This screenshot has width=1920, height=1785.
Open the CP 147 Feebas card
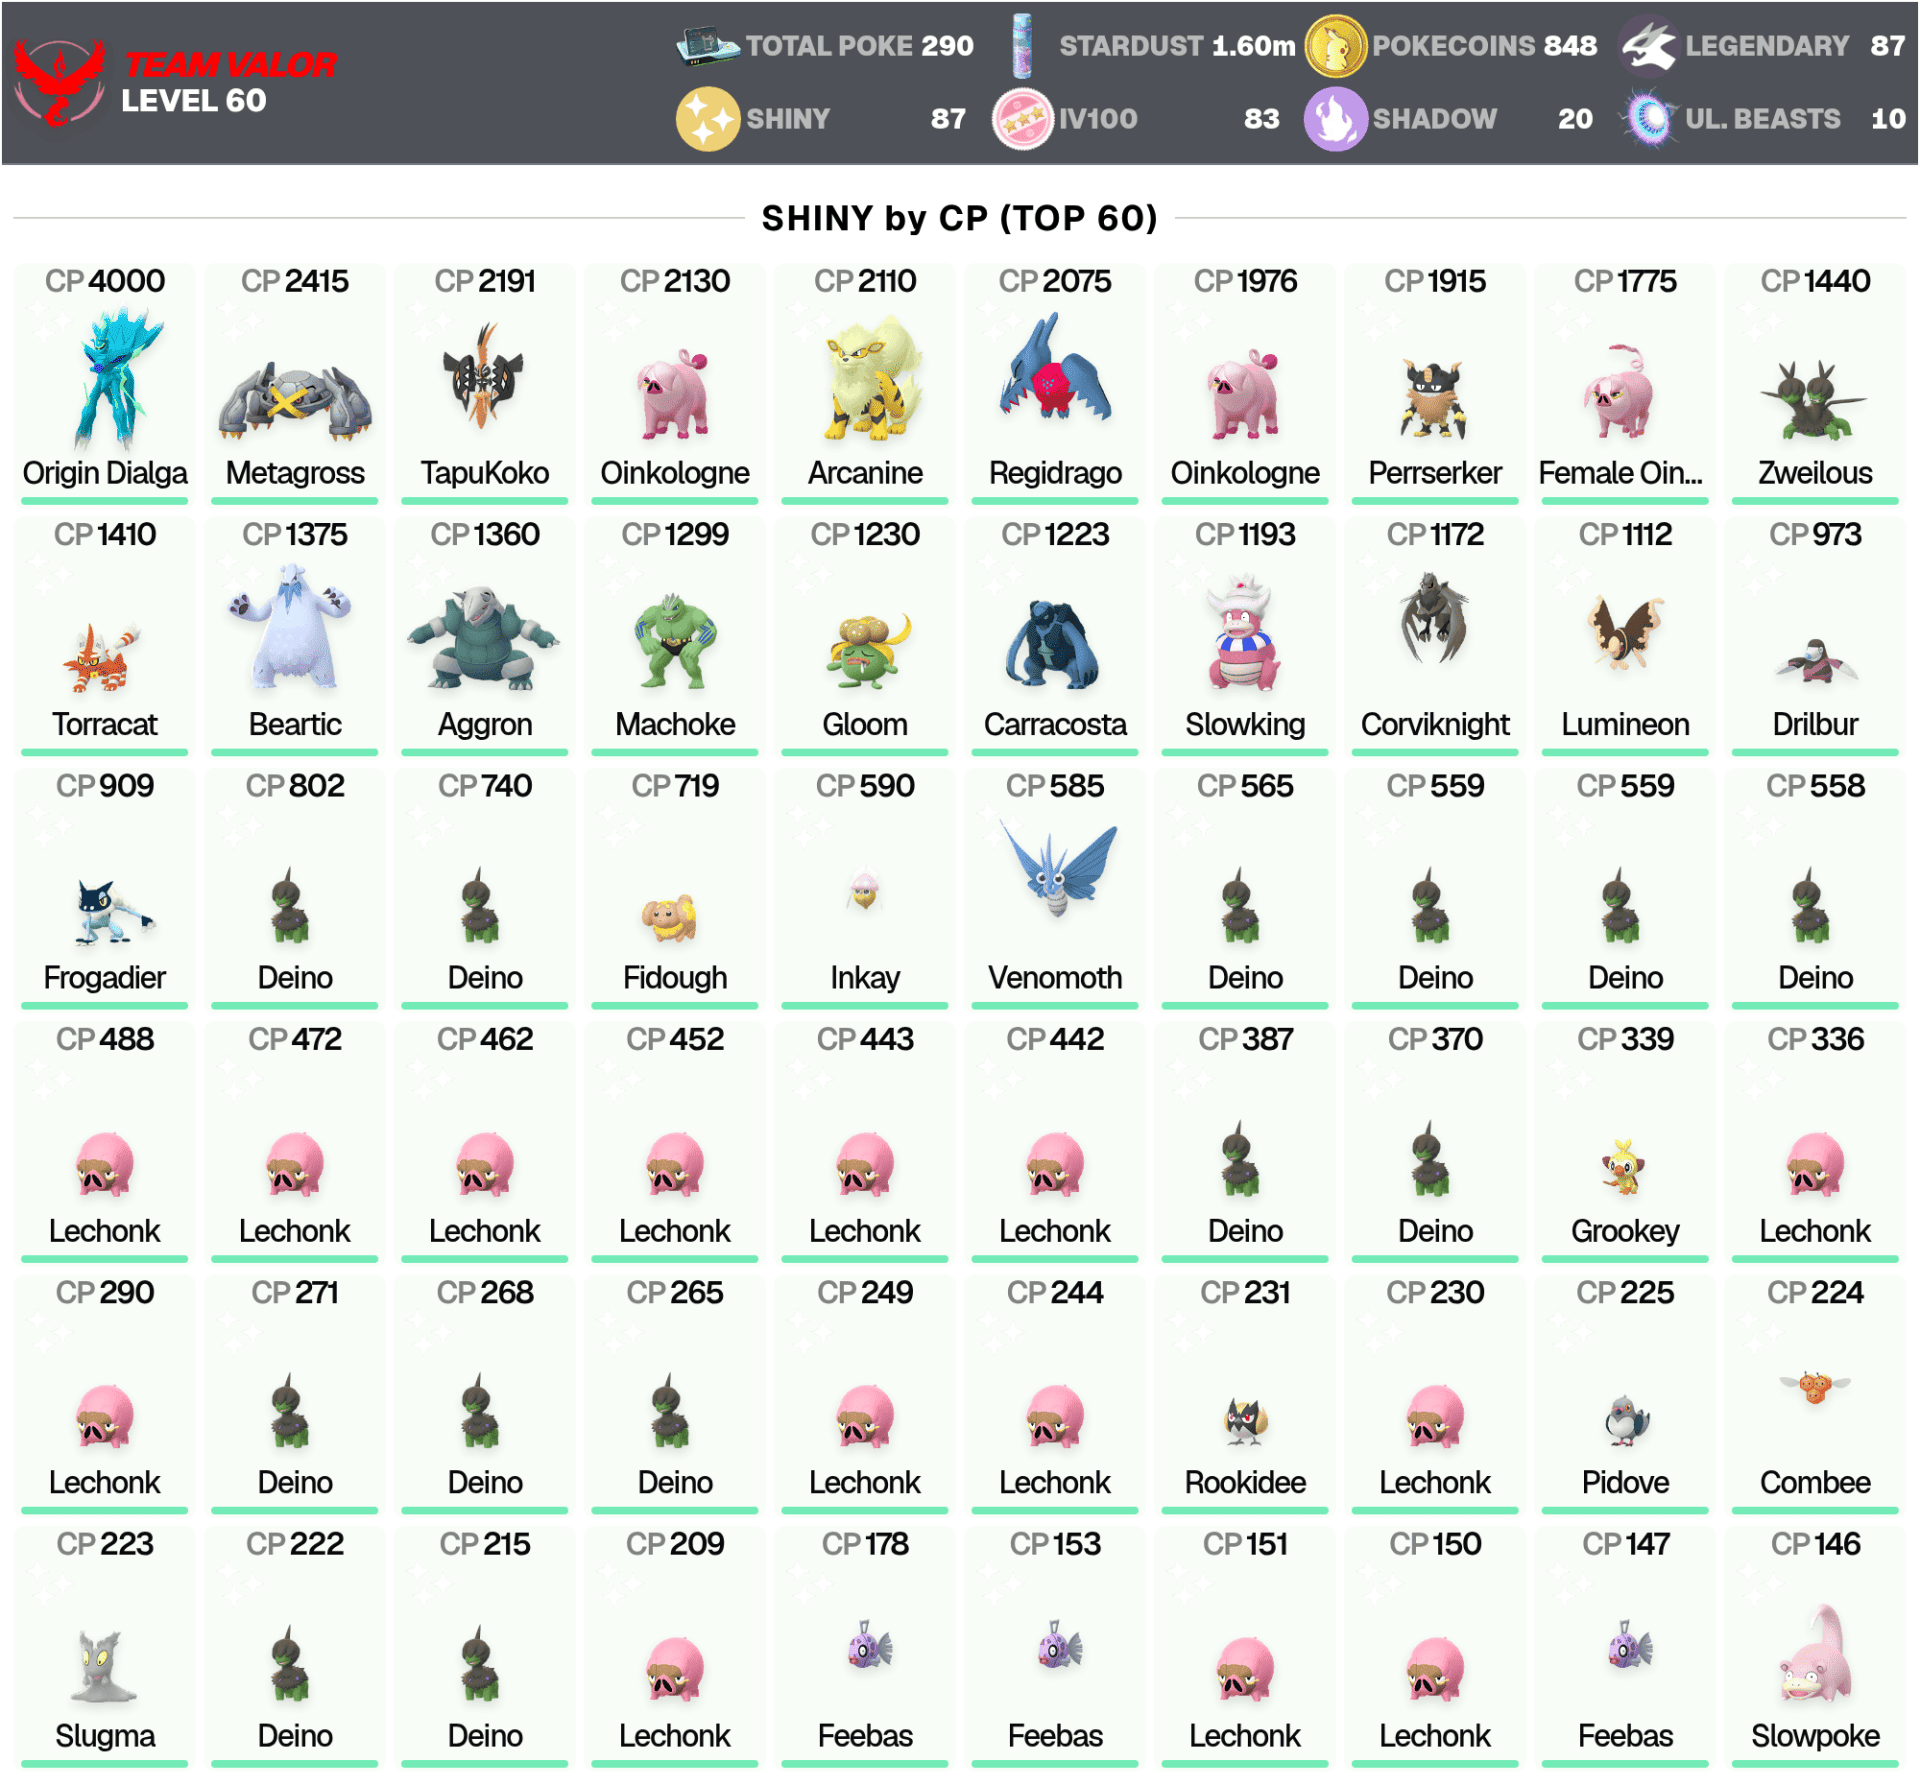(1625, 1647)
